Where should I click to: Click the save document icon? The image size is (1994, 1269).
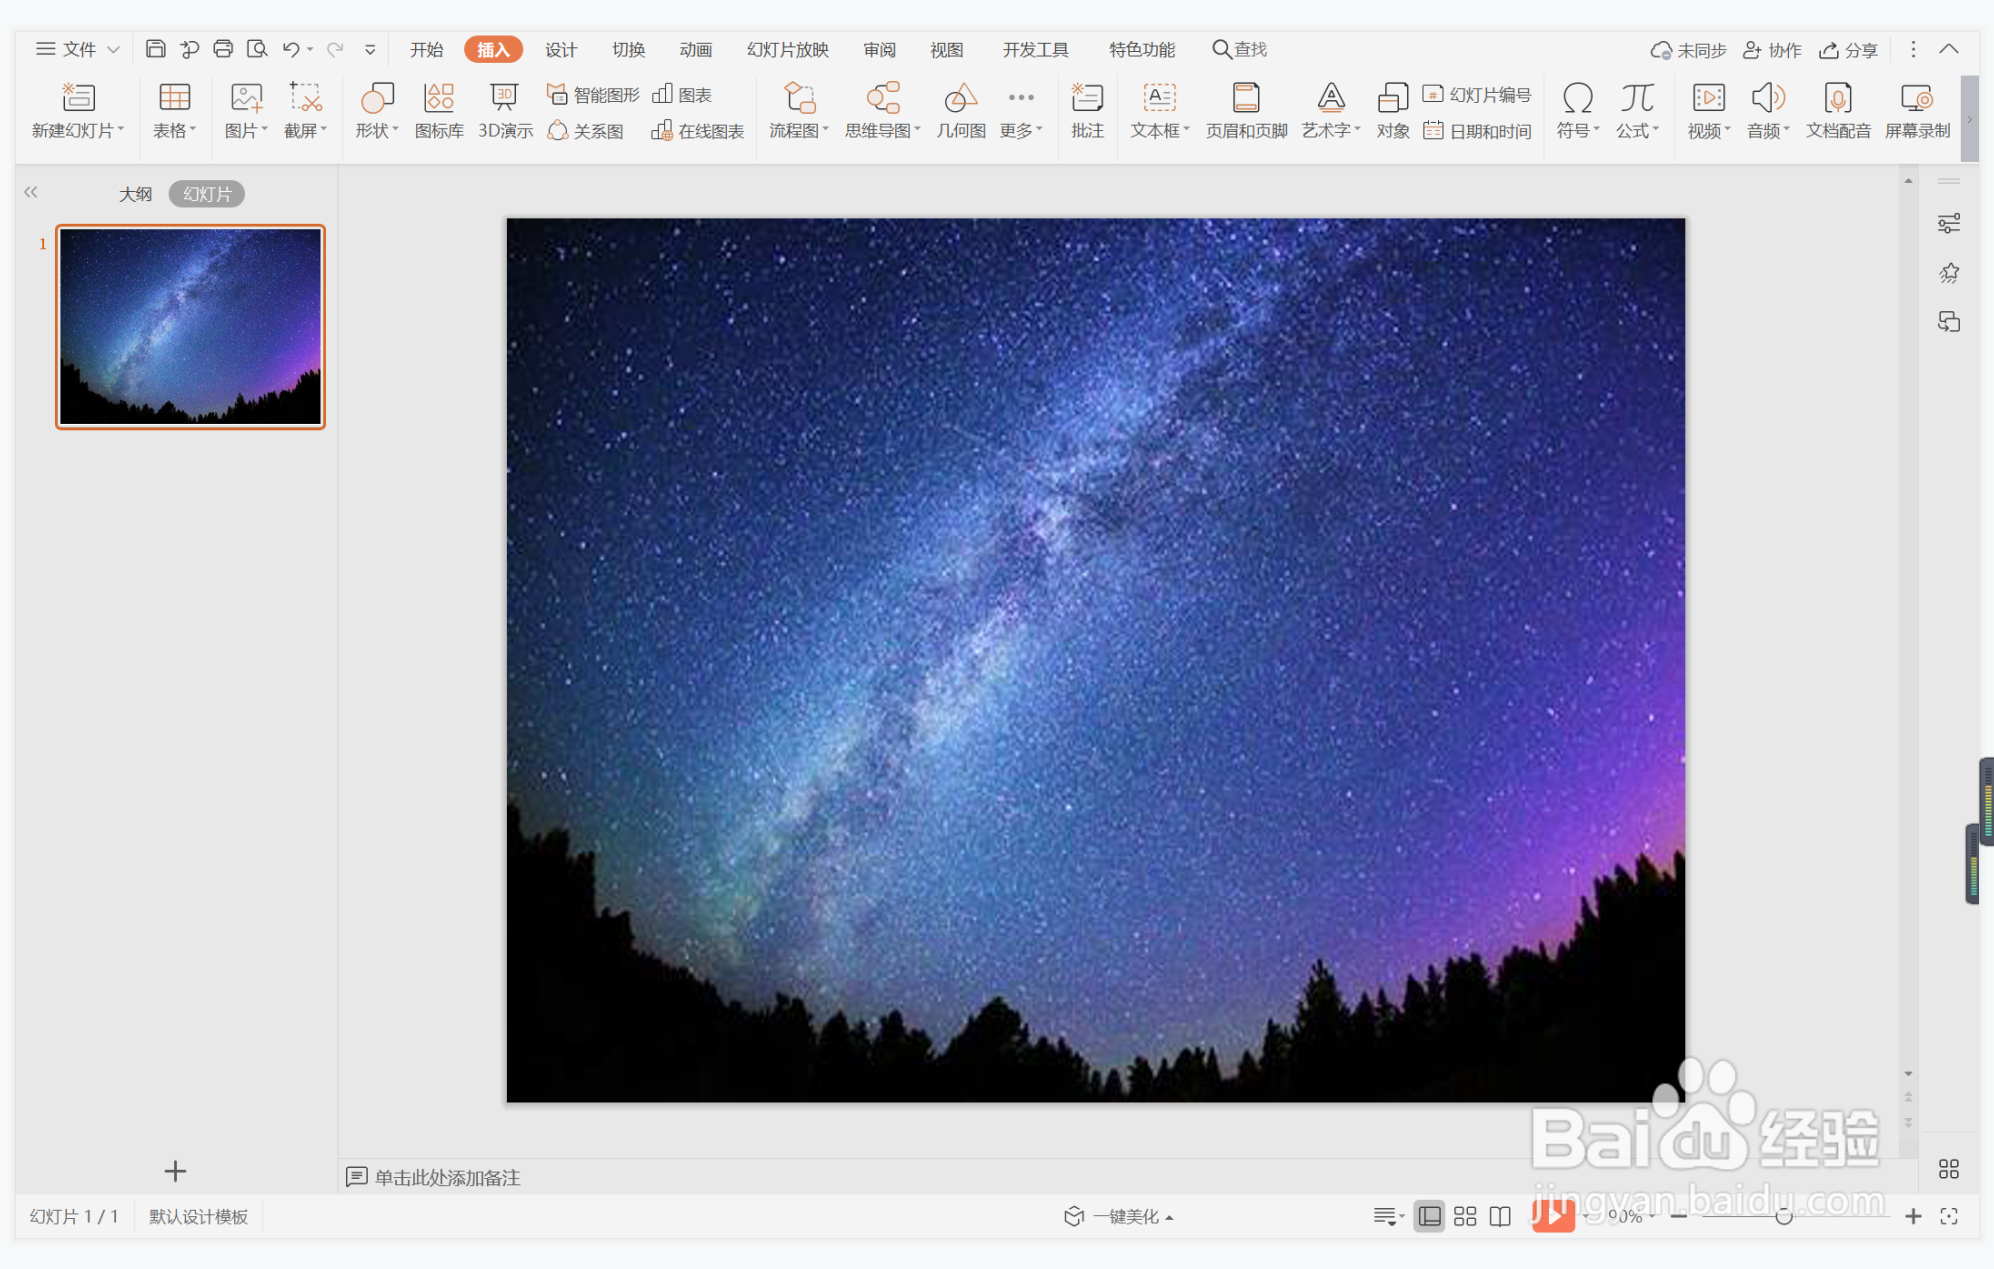click(155, 49)
